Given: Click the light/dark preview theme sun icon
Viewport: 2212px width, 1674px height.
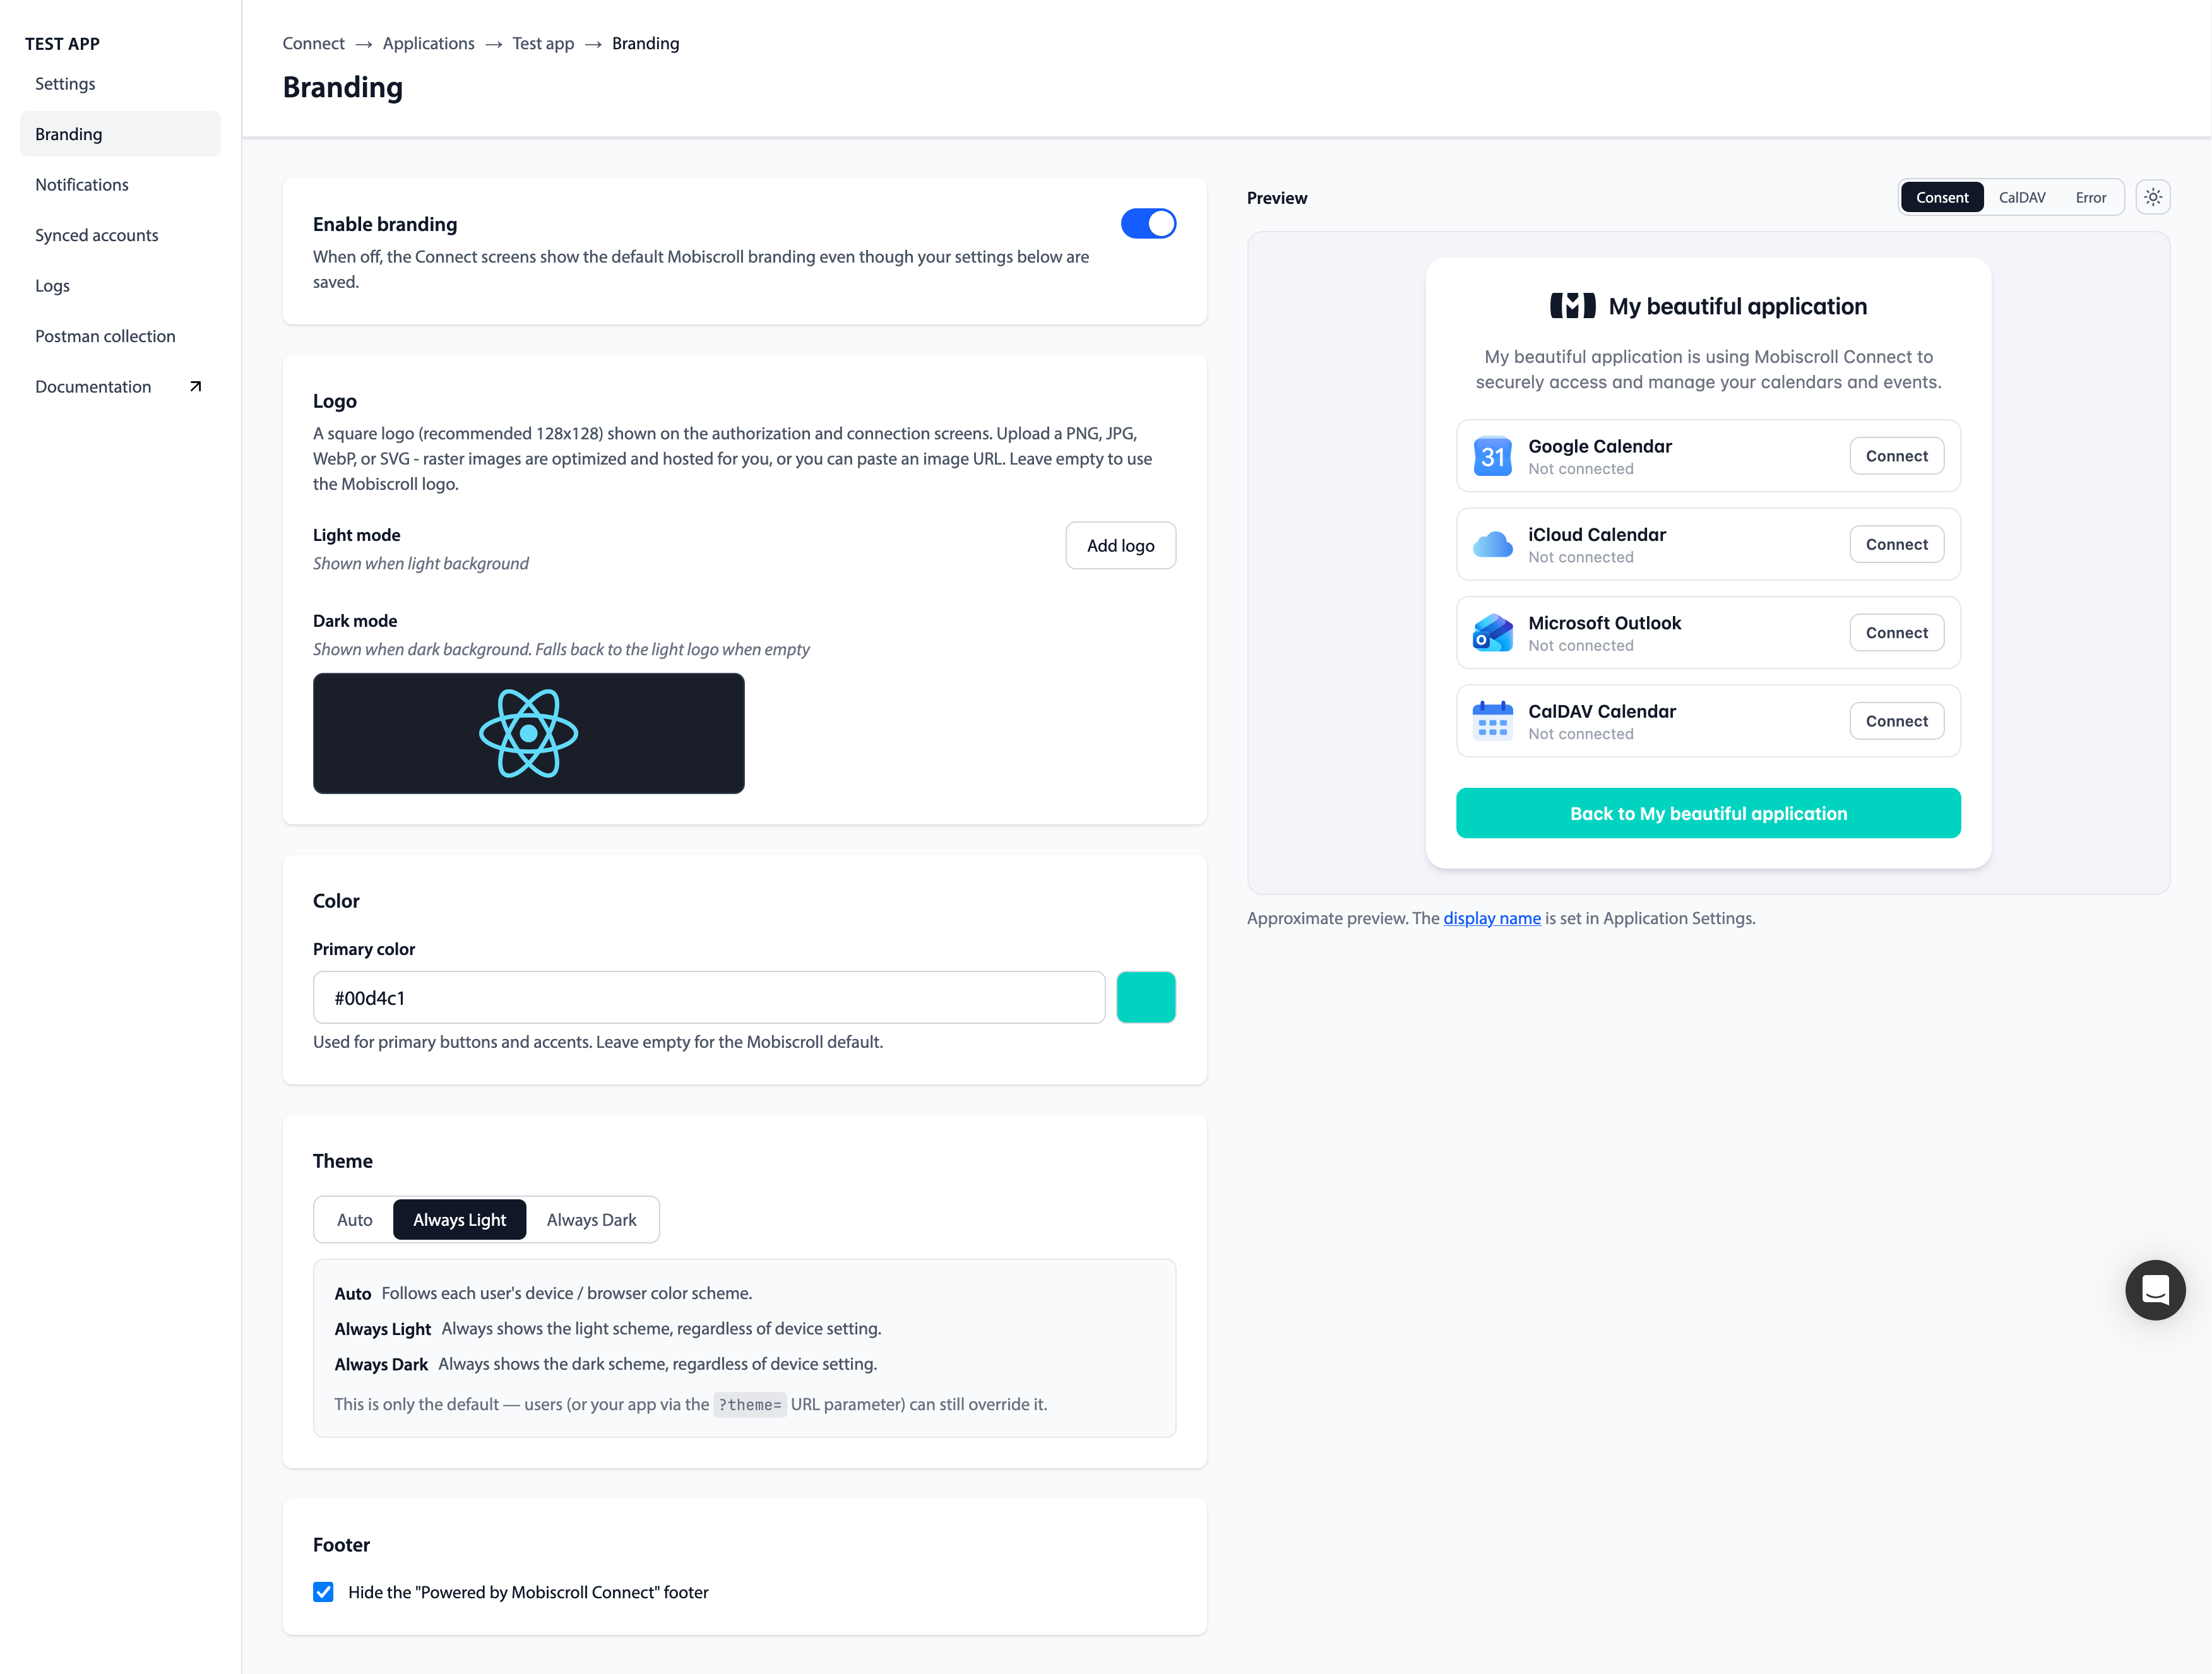Looking at the screenshot, I should tap(2152, 197).
